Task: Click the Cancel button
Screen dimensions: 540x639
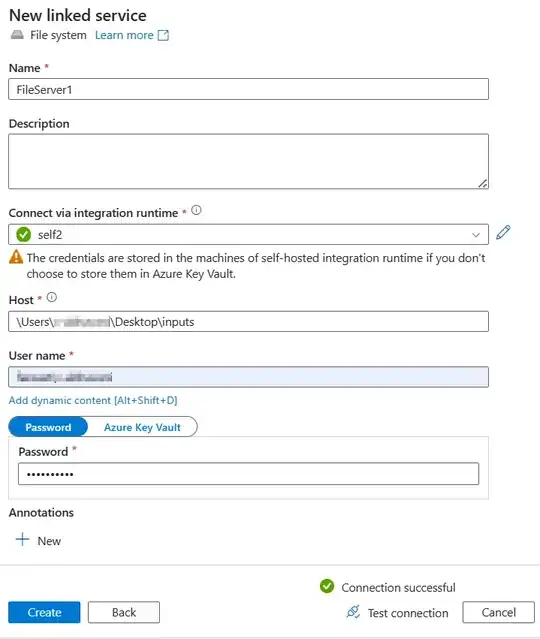Action: 498,612
